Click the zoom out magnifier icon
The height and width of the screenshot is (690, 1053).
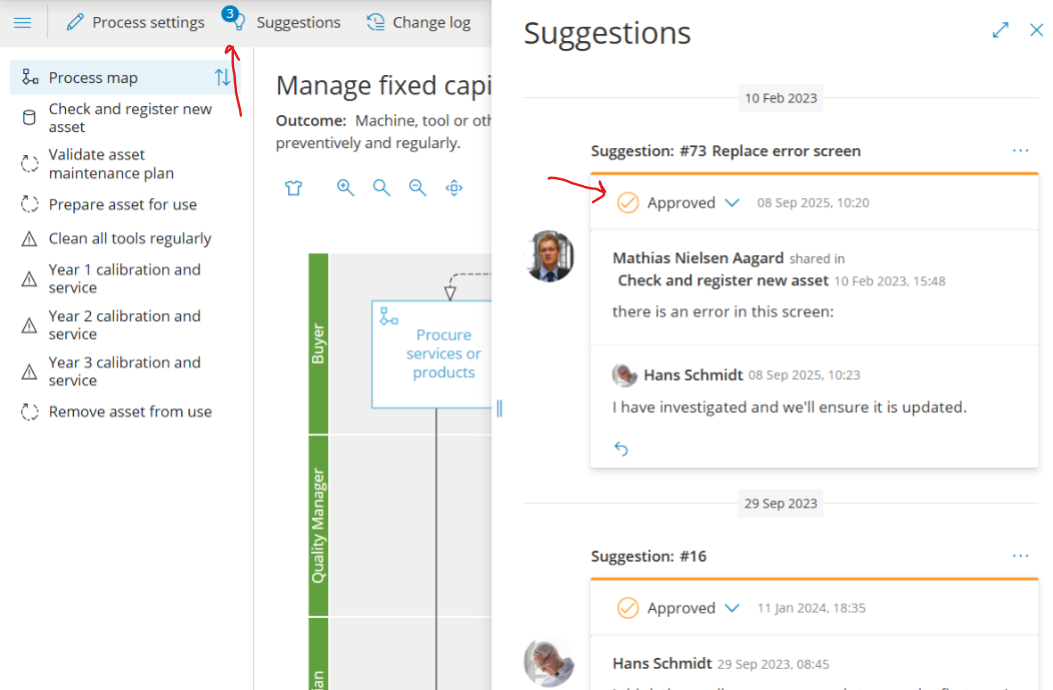[x=418, y=188]
